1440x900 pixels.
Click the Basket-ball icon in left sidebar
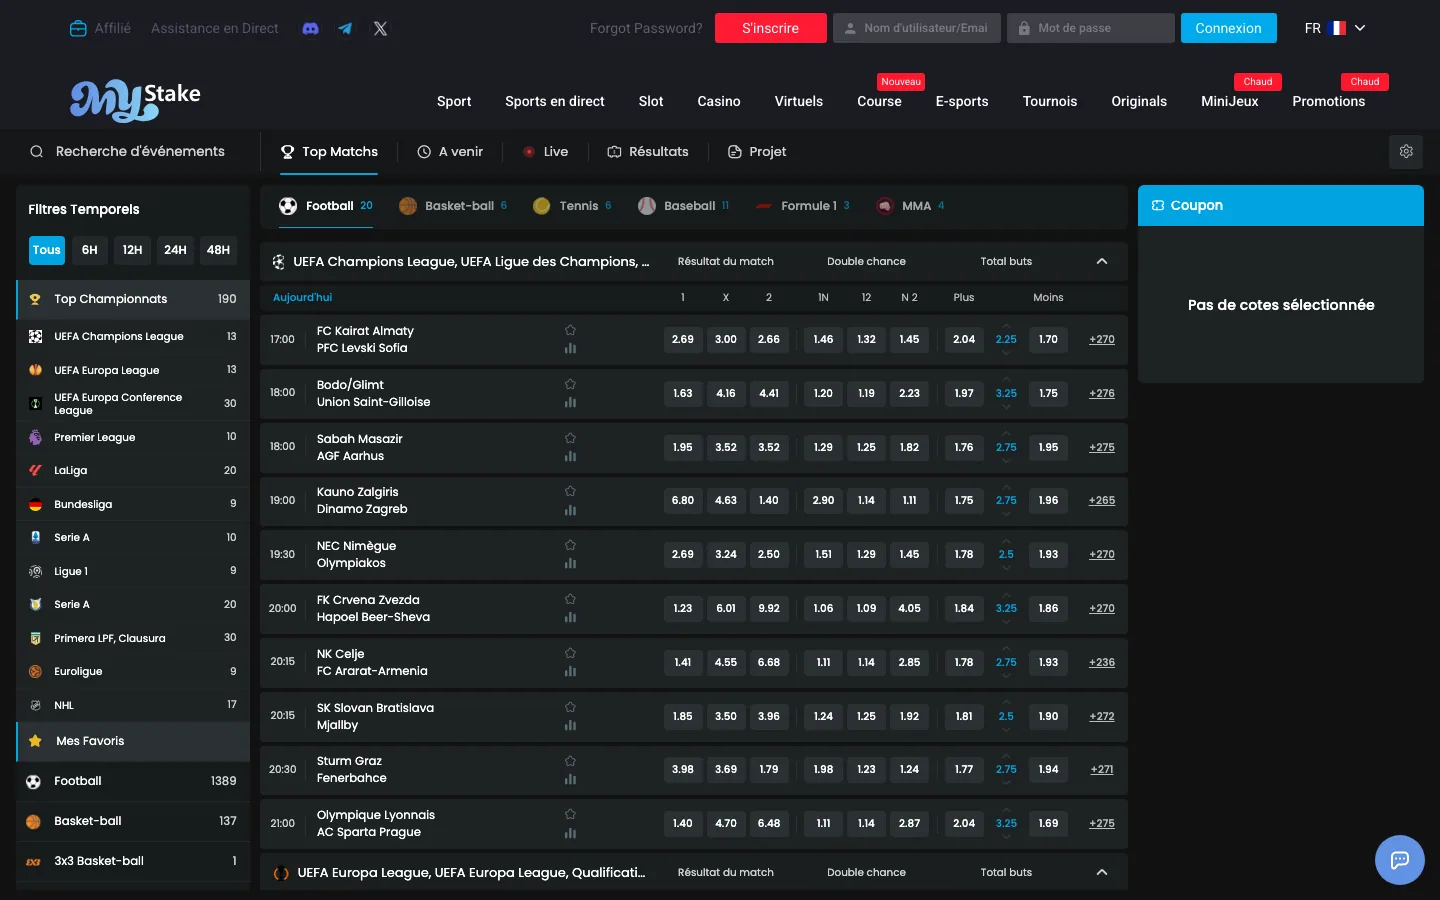[33, 821]
